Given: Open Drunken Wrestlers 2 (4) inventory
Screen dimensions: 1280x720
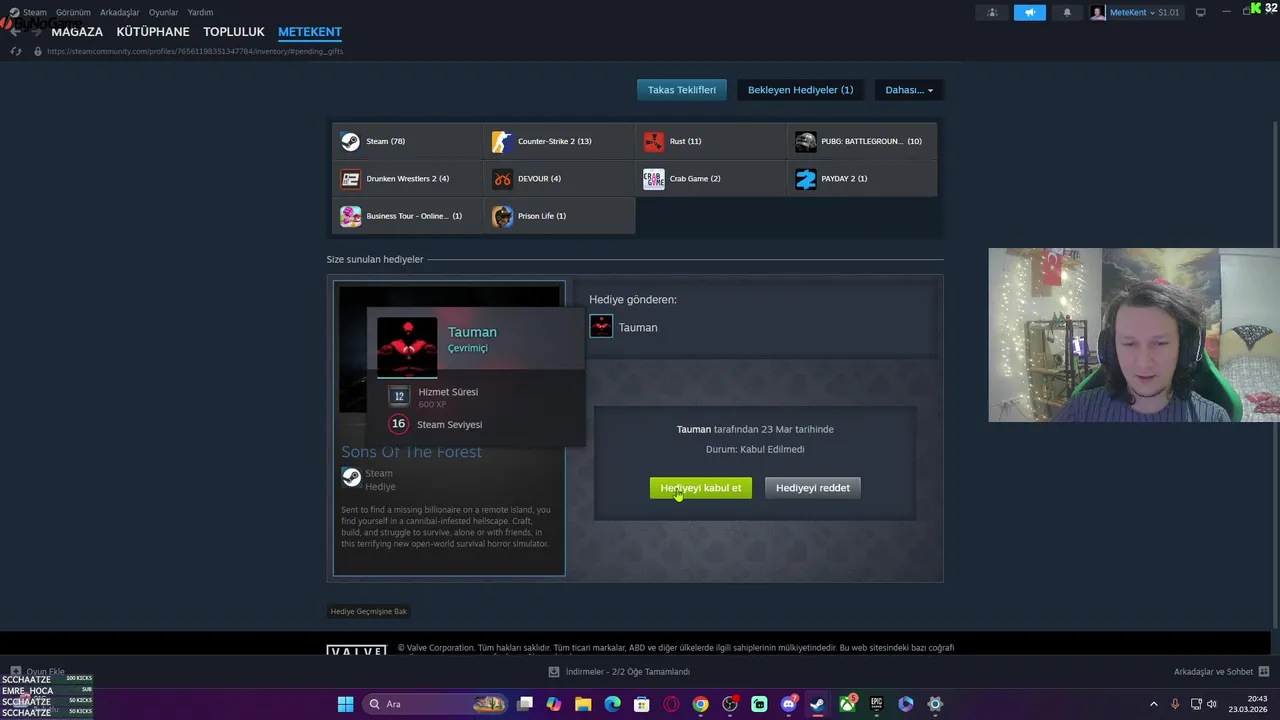Looking at the screenshot, I should click(407, 179).
